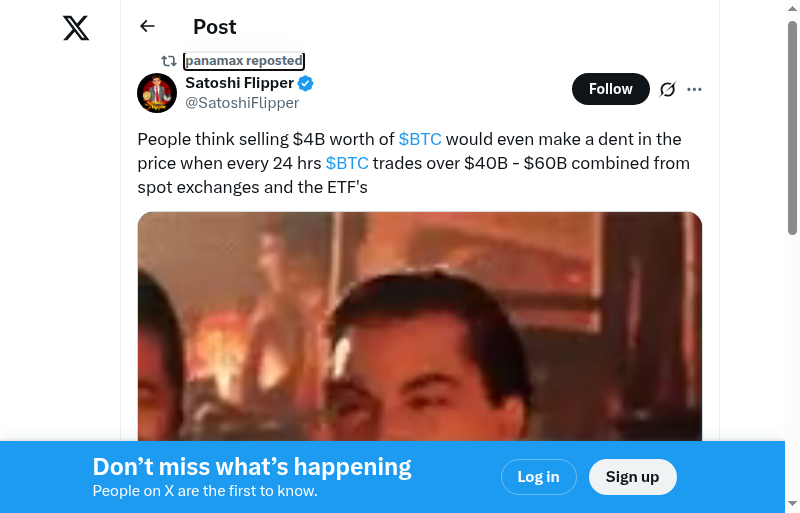Click the second $BTC cashtag after 24 hrs
The height and width of the screenshot is (513, 800).
347,163
